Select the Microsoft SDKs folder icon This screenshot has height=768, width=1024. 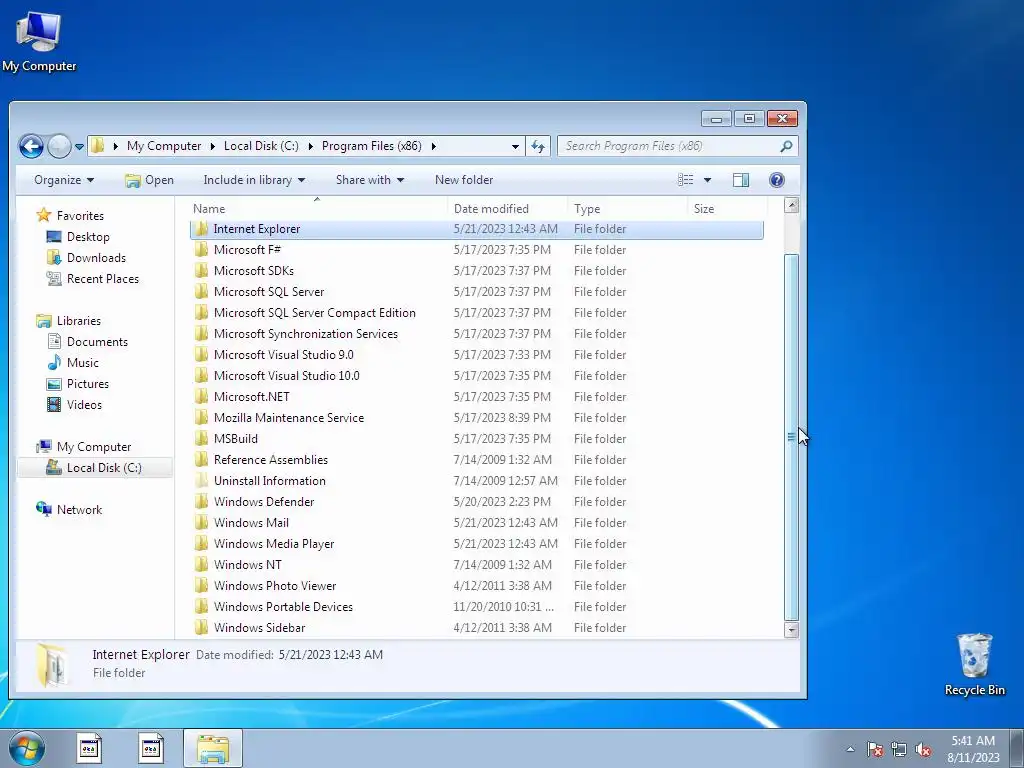(x=202, y=271)
